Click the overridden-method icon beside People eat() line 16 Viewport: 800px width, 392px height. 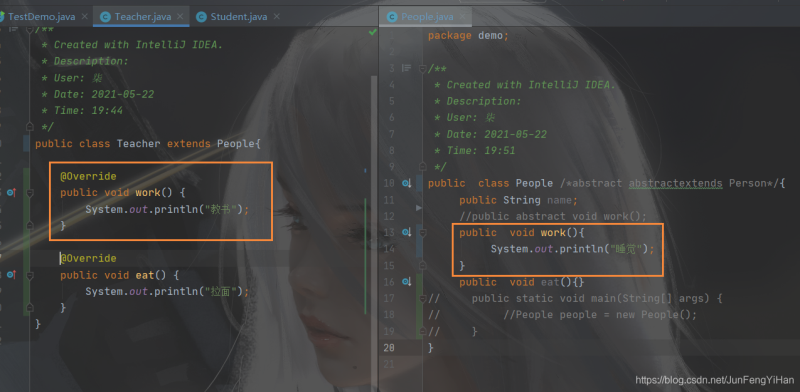click(407, 282)
